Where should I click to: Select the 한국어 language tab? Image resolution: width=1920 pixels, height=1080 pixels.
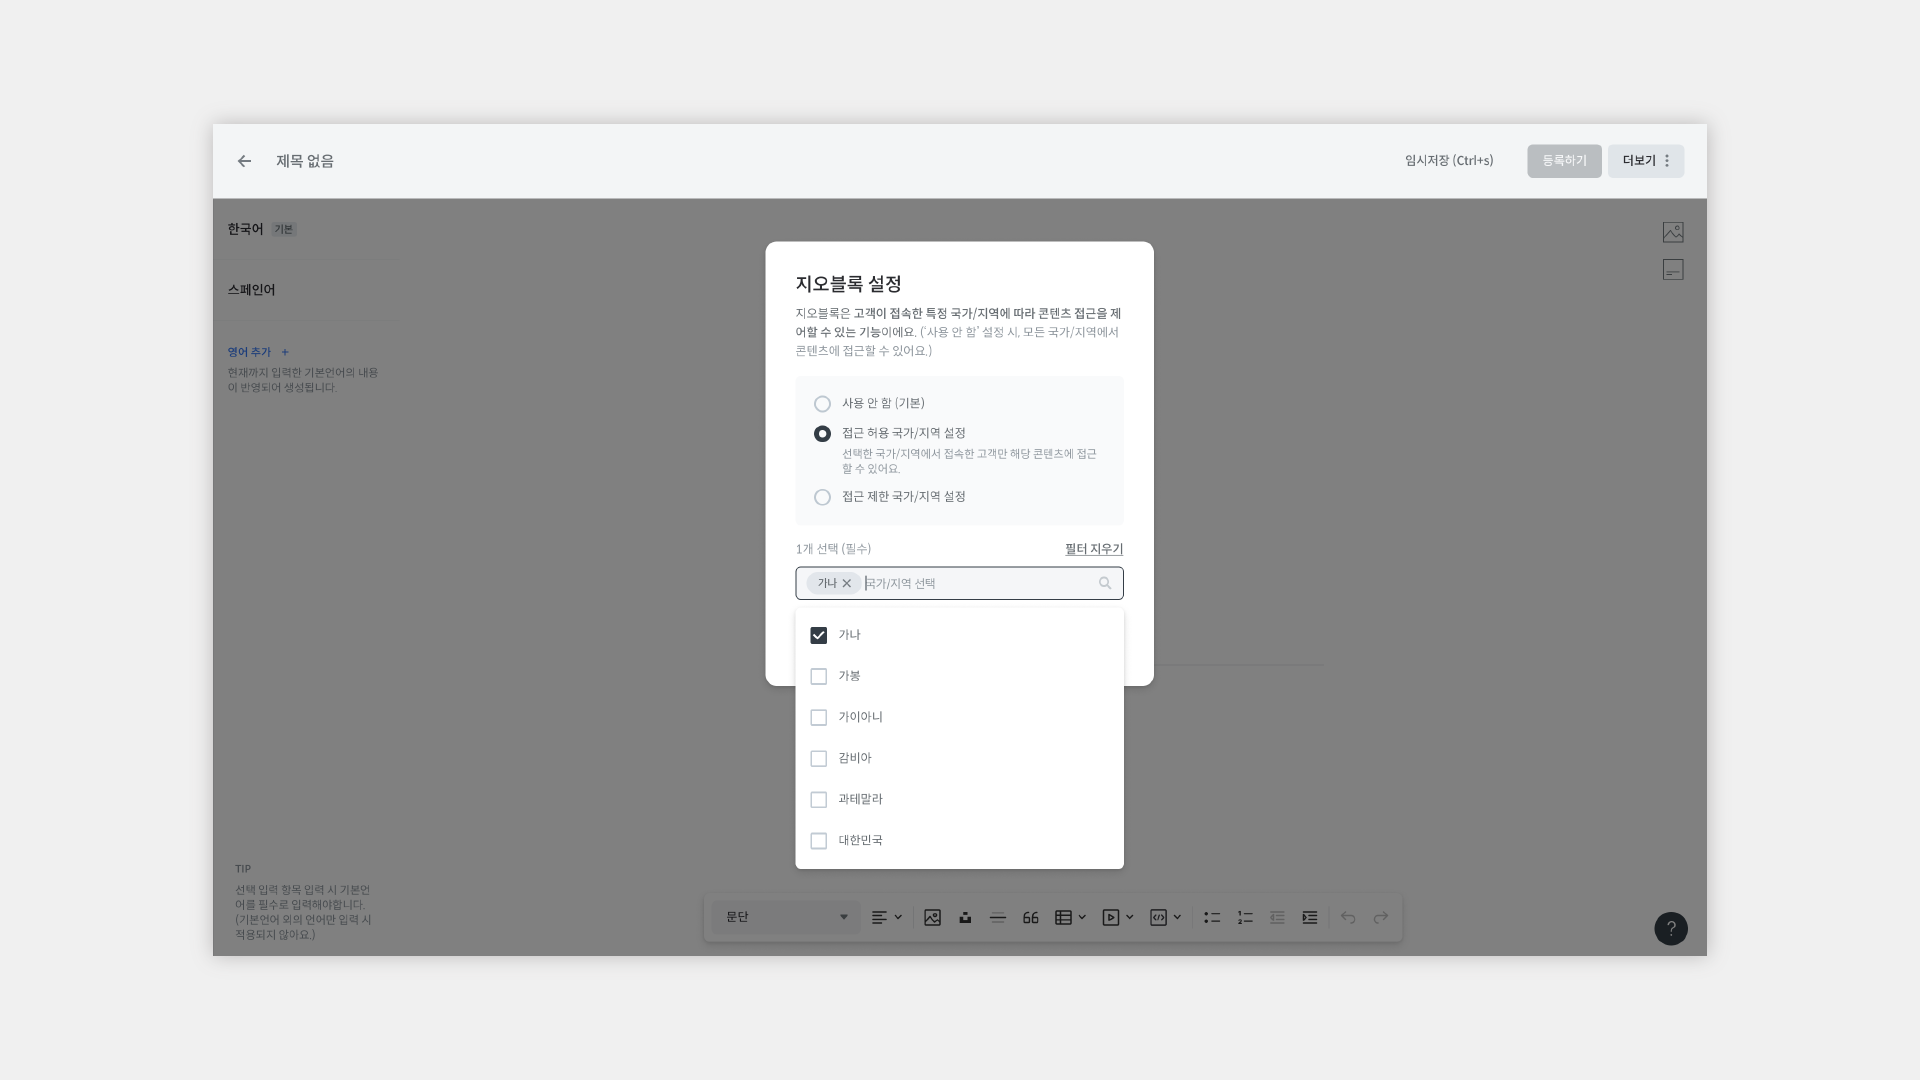245,229
